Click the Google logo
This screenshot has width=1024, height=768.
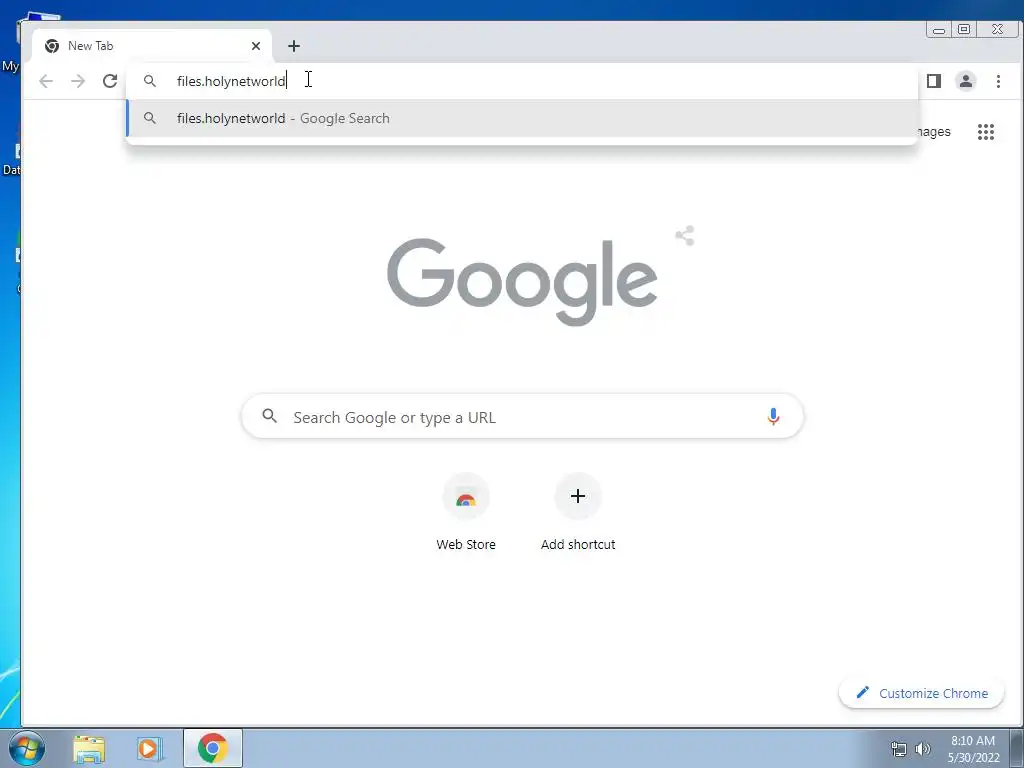coord(522,281)
